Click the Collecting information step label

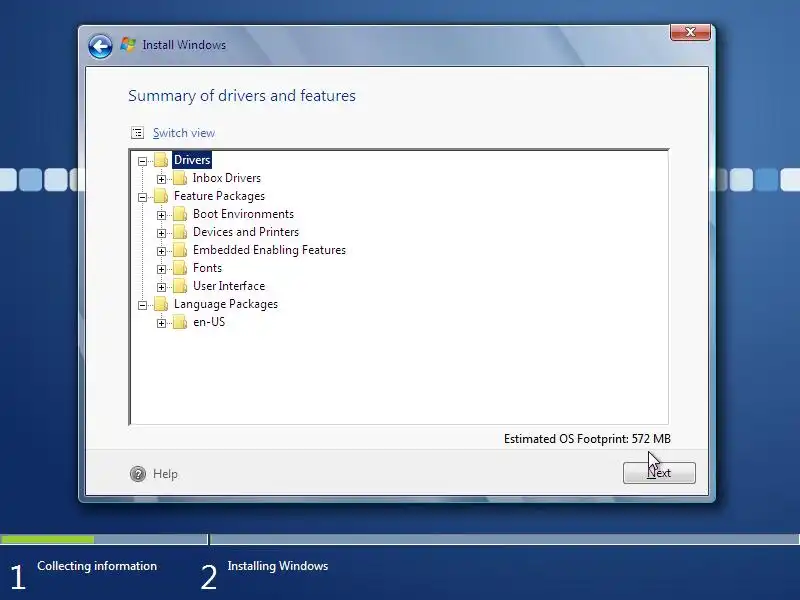(97, 566)
